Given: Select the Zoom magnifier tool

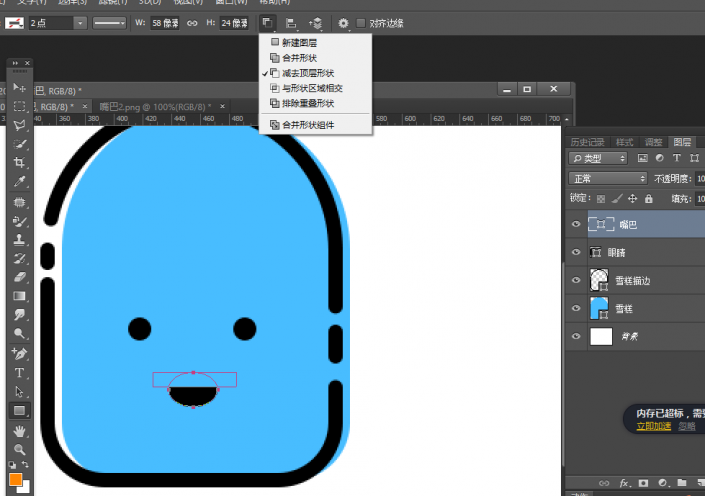Looking at the screenshot, I should 19,450.
